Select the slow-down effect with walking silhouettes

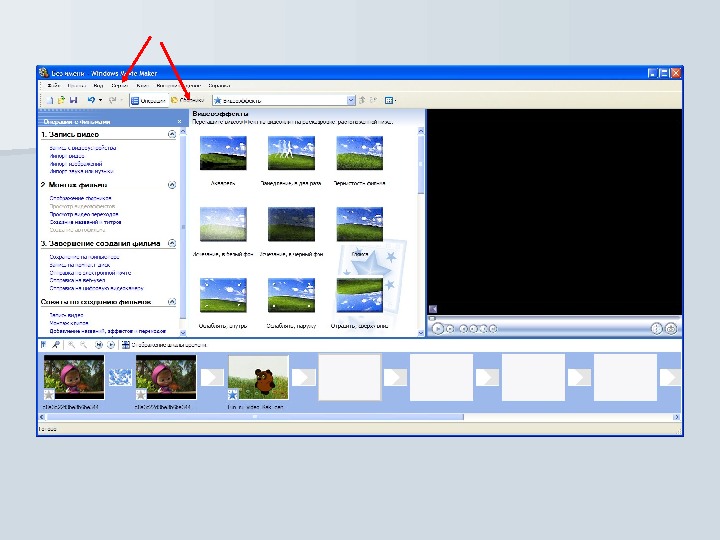click(x=291, y=153)
